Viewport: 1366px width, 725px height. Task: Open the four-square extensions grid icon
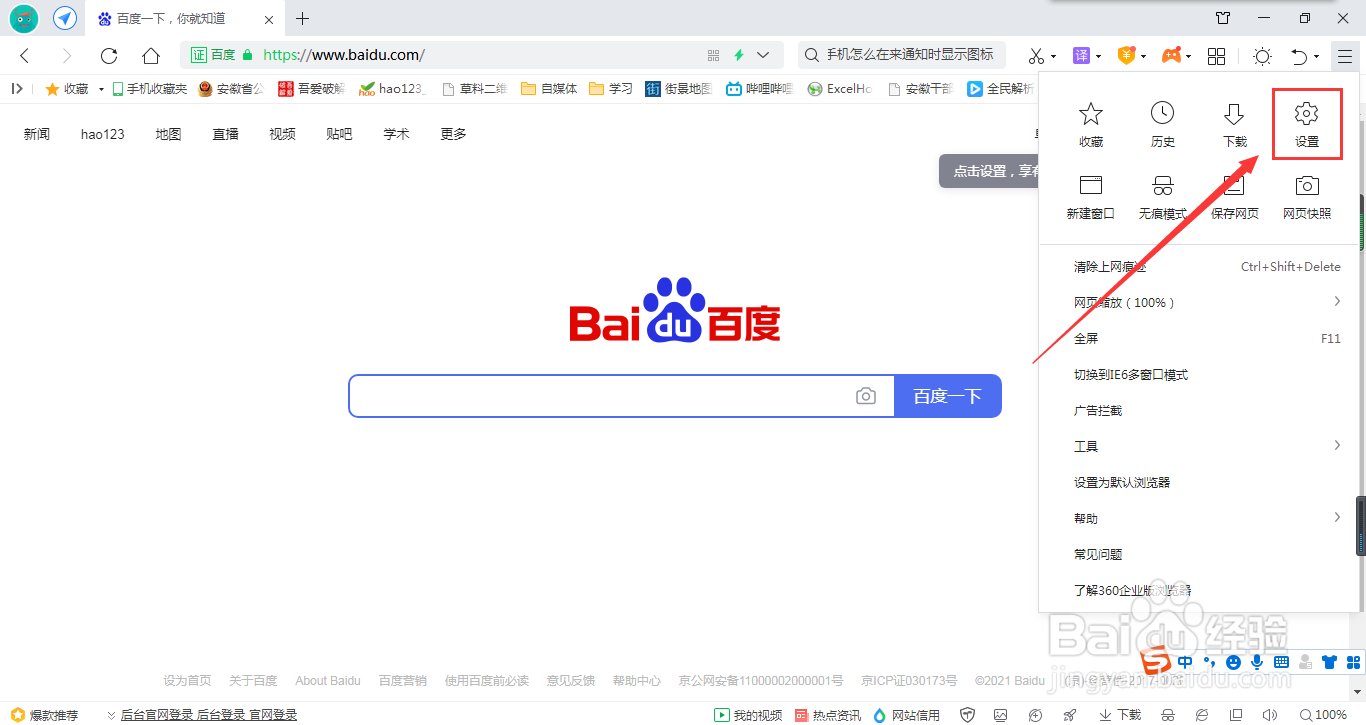pyautogui.click(x=1217, y=56)
